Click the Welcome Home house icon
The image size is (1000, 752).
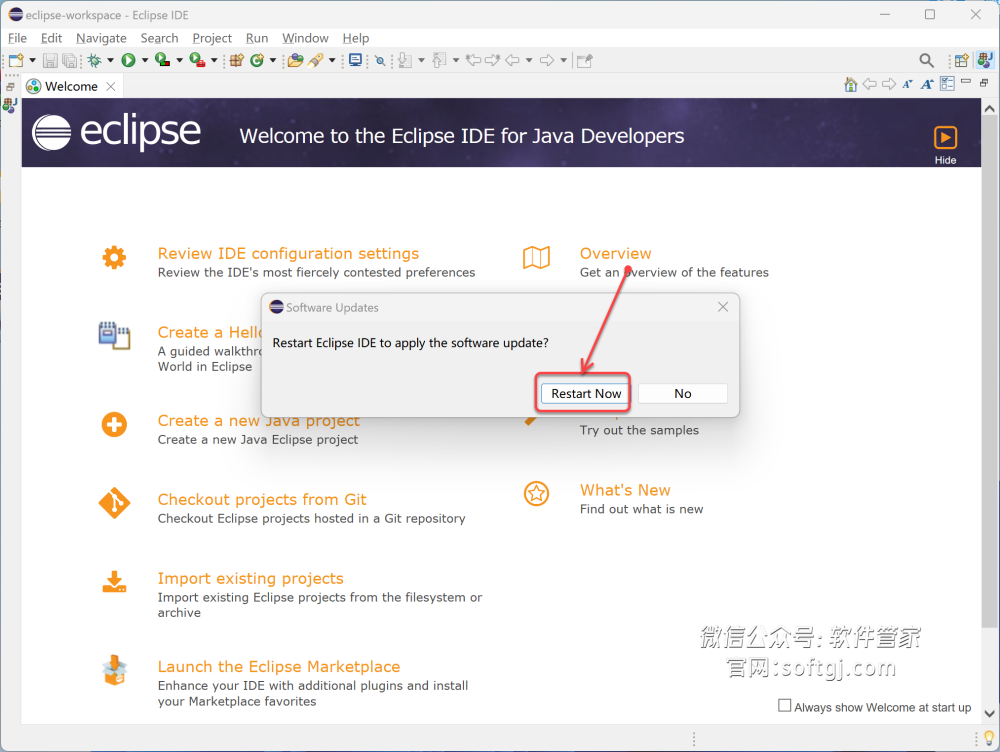[x=850, y=84]
